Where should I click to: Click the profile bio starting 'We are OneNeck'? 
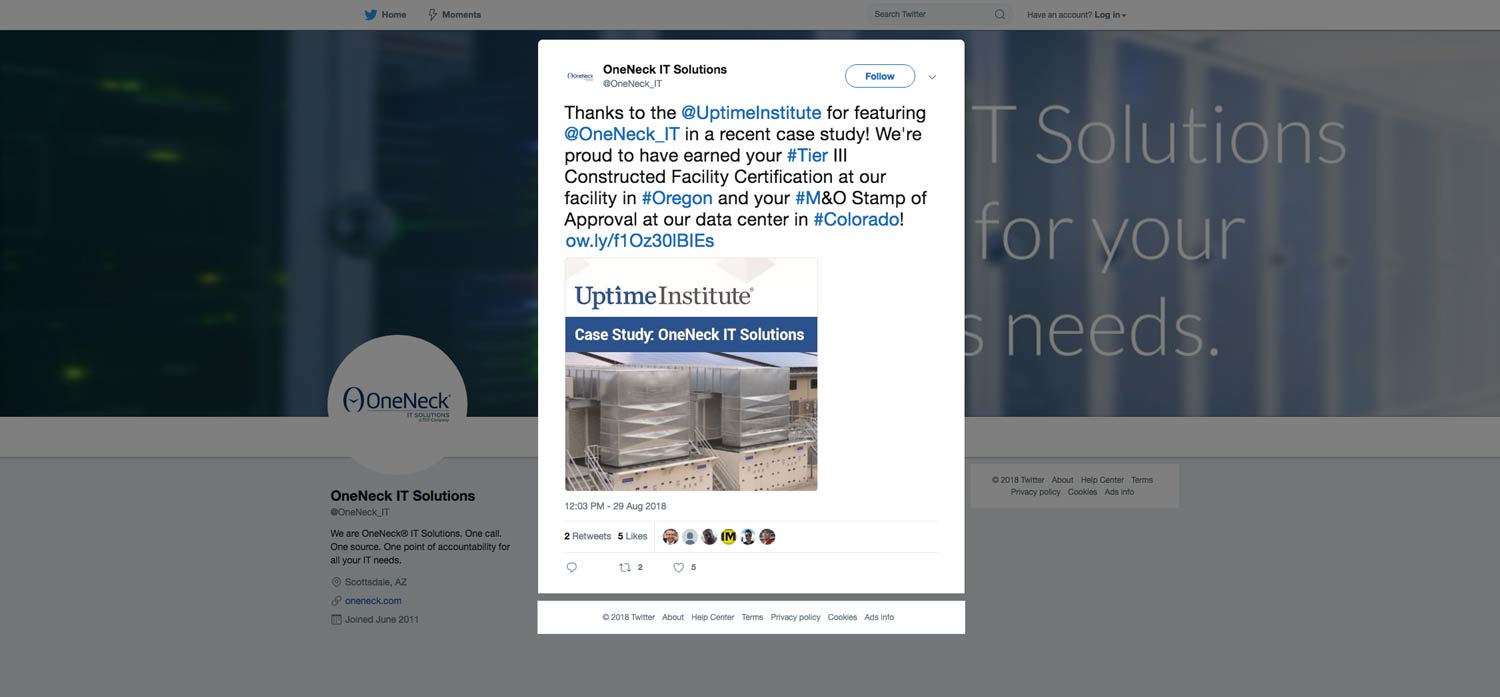click(x=420, y=547)
